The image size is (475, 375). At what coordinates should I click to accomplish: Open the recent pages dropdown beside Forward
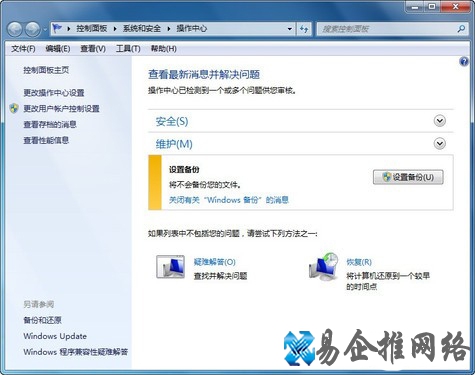pos(45,30)
